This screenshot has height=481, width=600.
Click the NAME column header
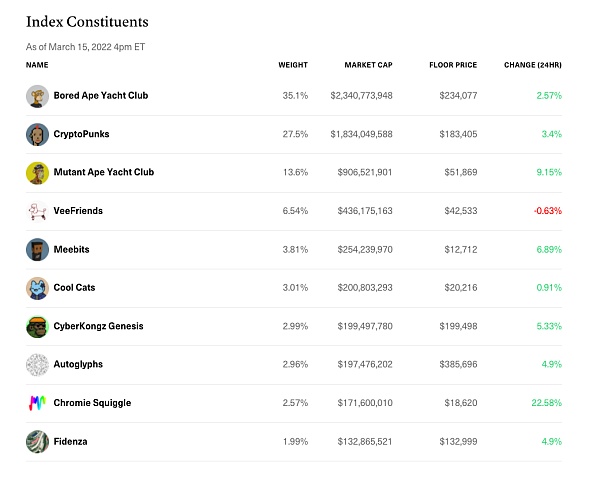pos(37,65)
